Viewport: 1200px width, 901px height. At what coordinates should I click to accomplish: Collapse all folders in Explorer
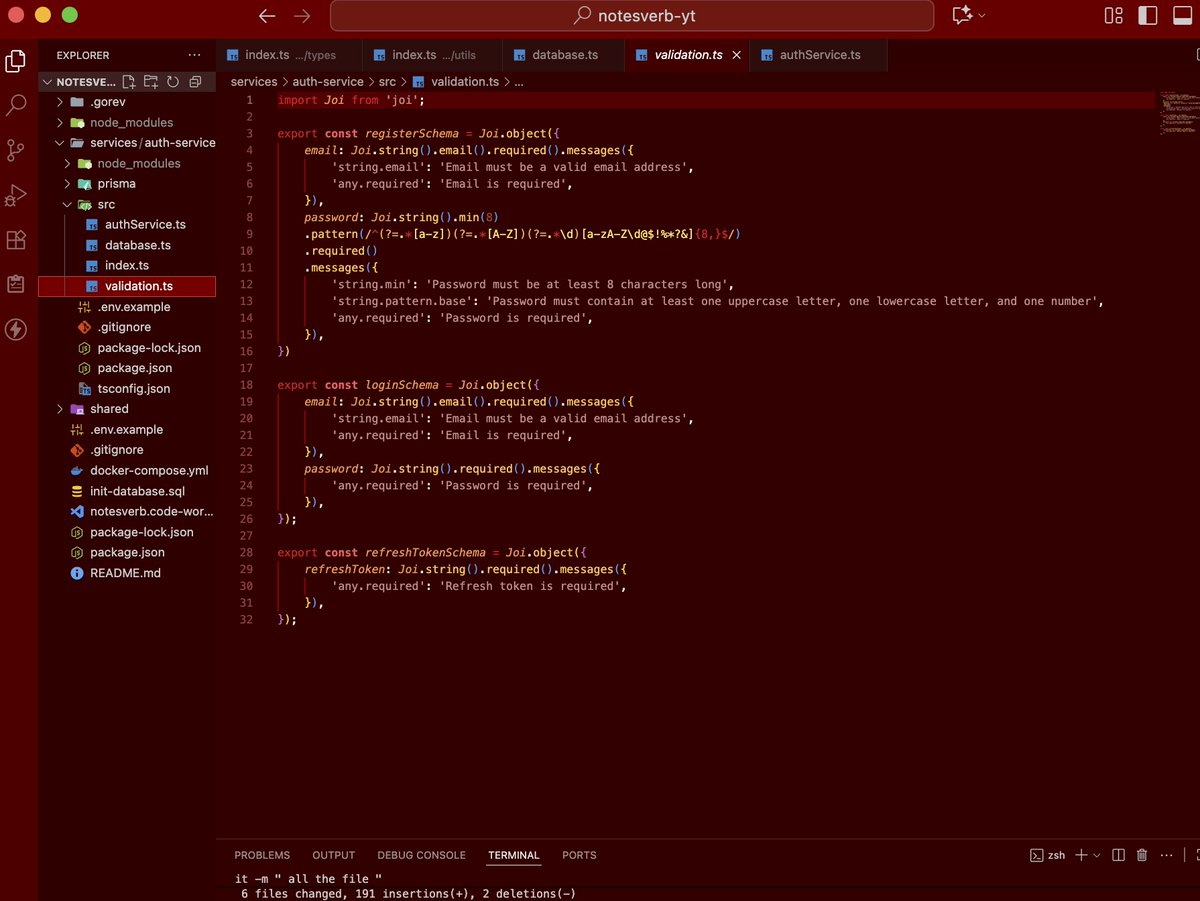(x=195, y=82)
